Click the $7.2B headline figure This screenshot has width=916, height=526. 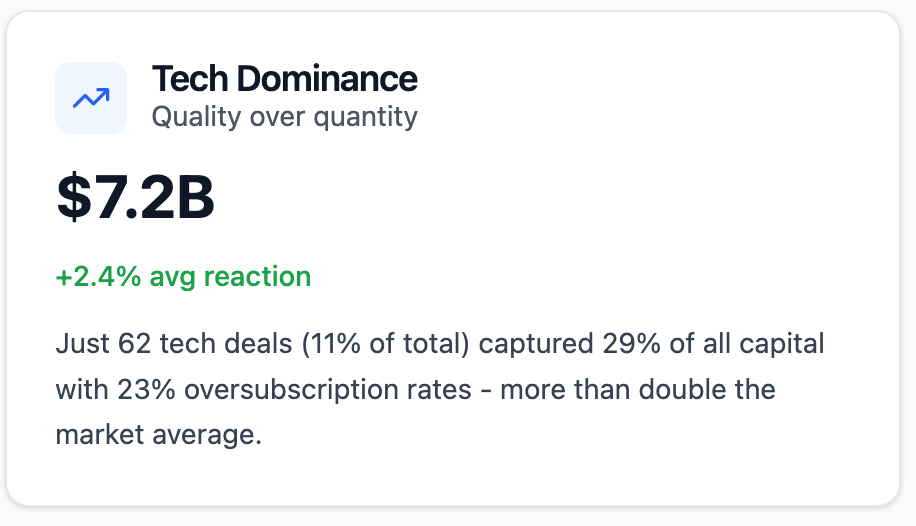[136, 197]
